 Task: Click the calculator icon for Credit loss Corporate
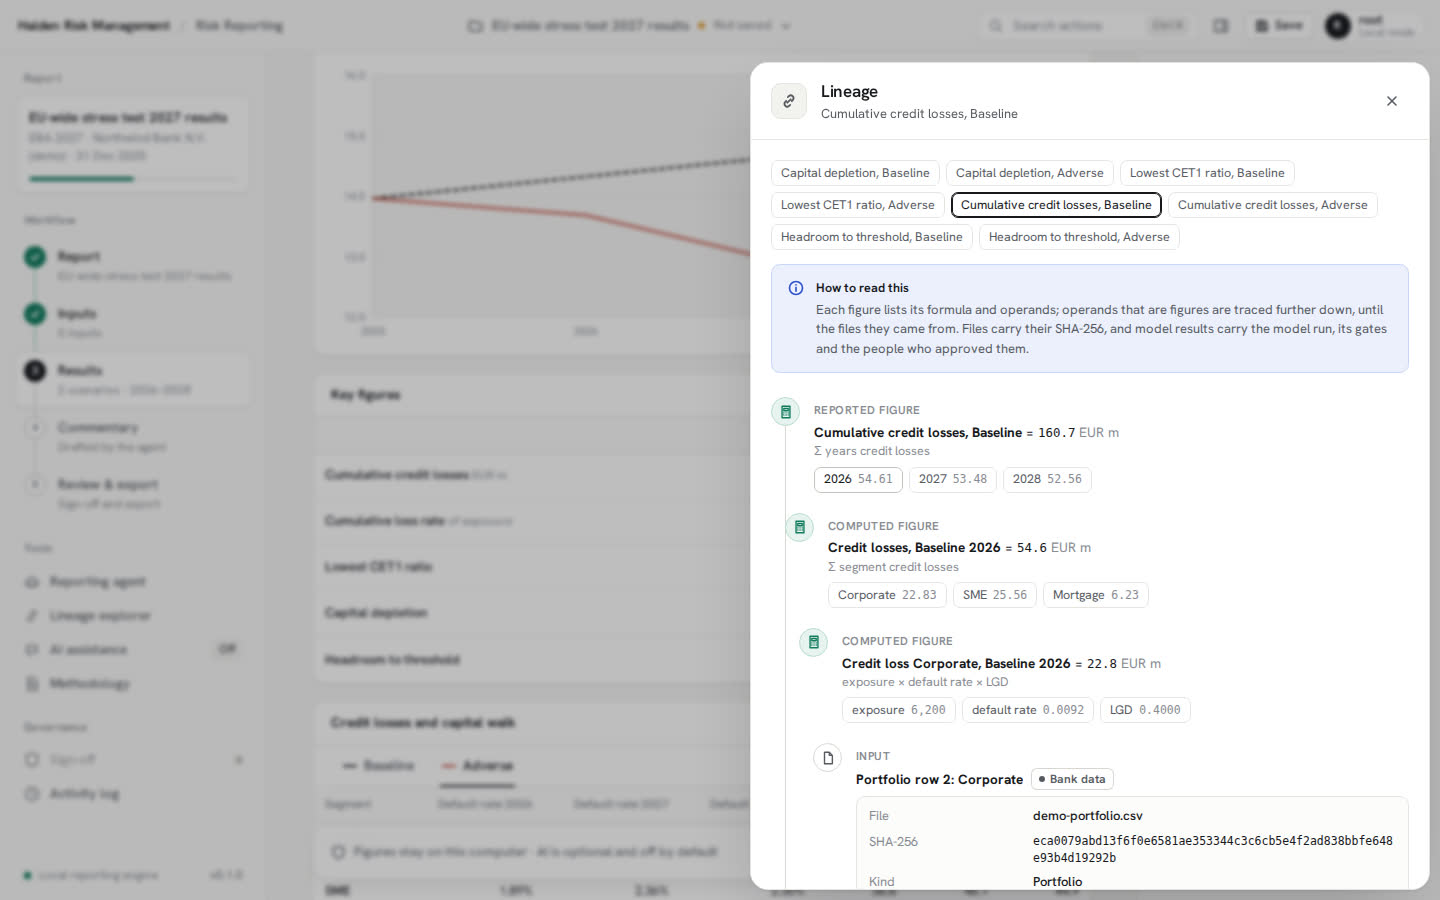coord(814,642)
